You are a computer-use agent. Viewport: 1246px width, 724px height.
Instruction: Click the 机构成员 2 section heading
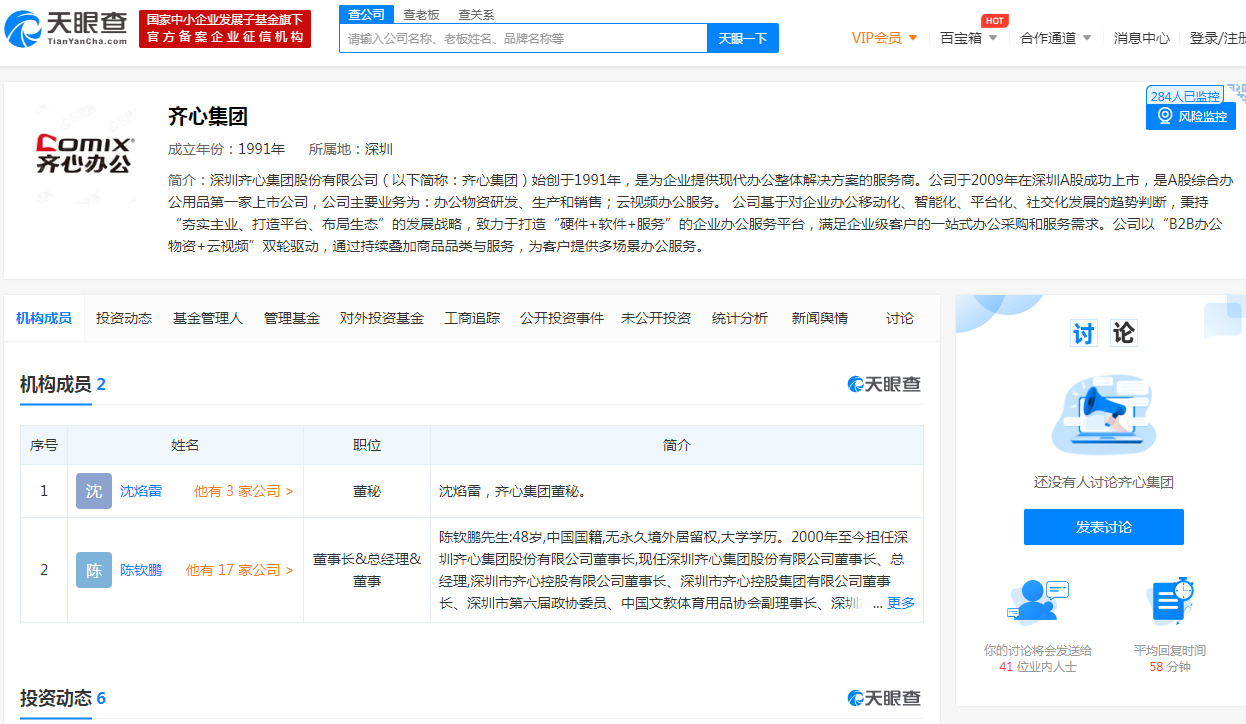63,384
